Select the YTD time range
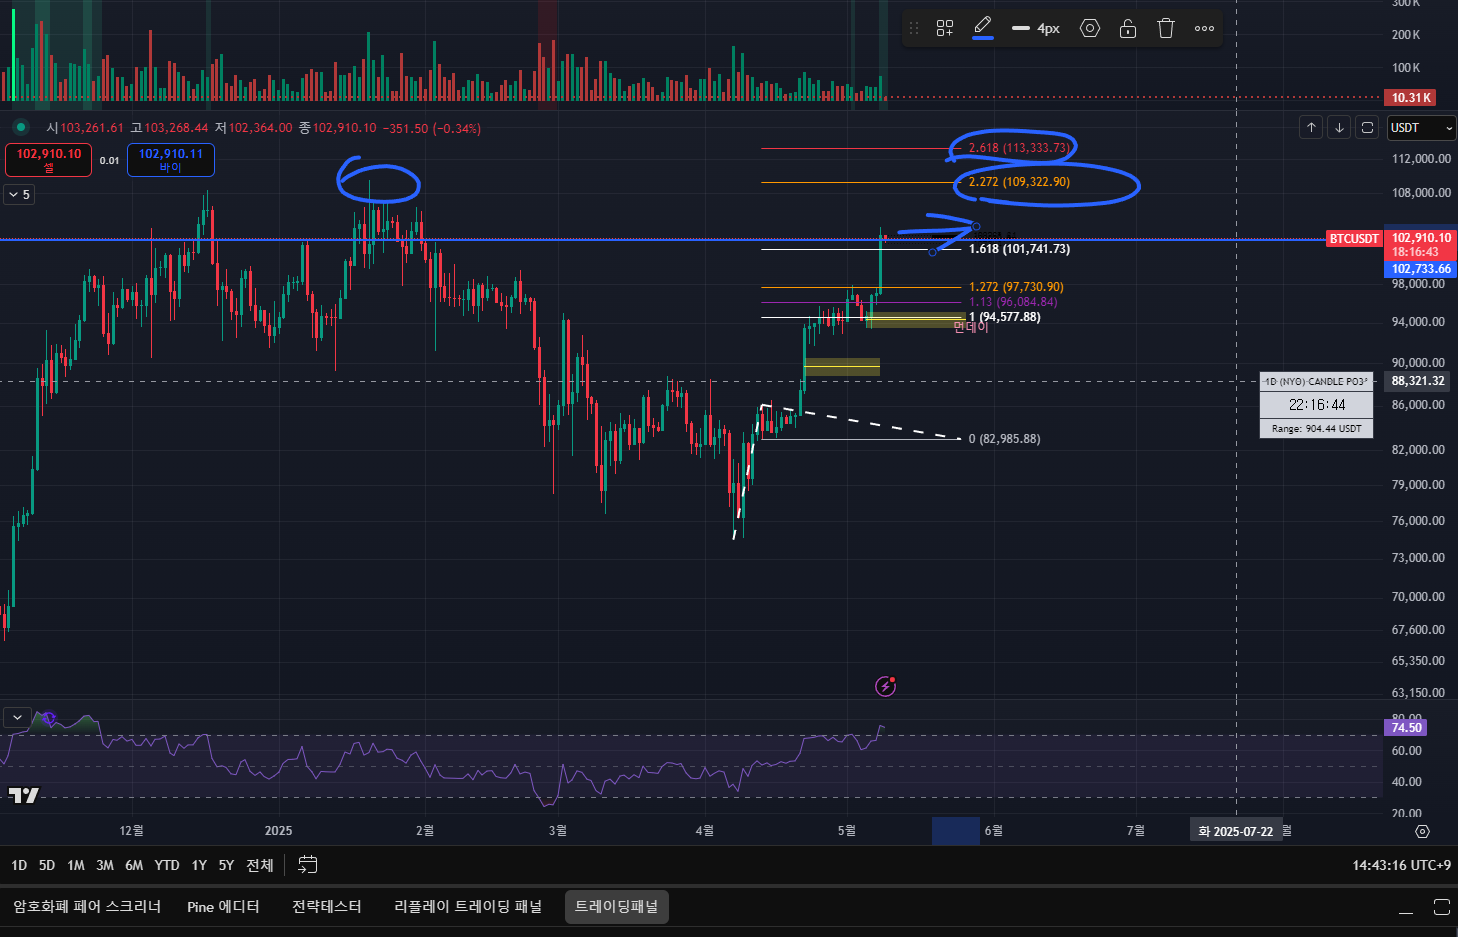 pos(167,865)
